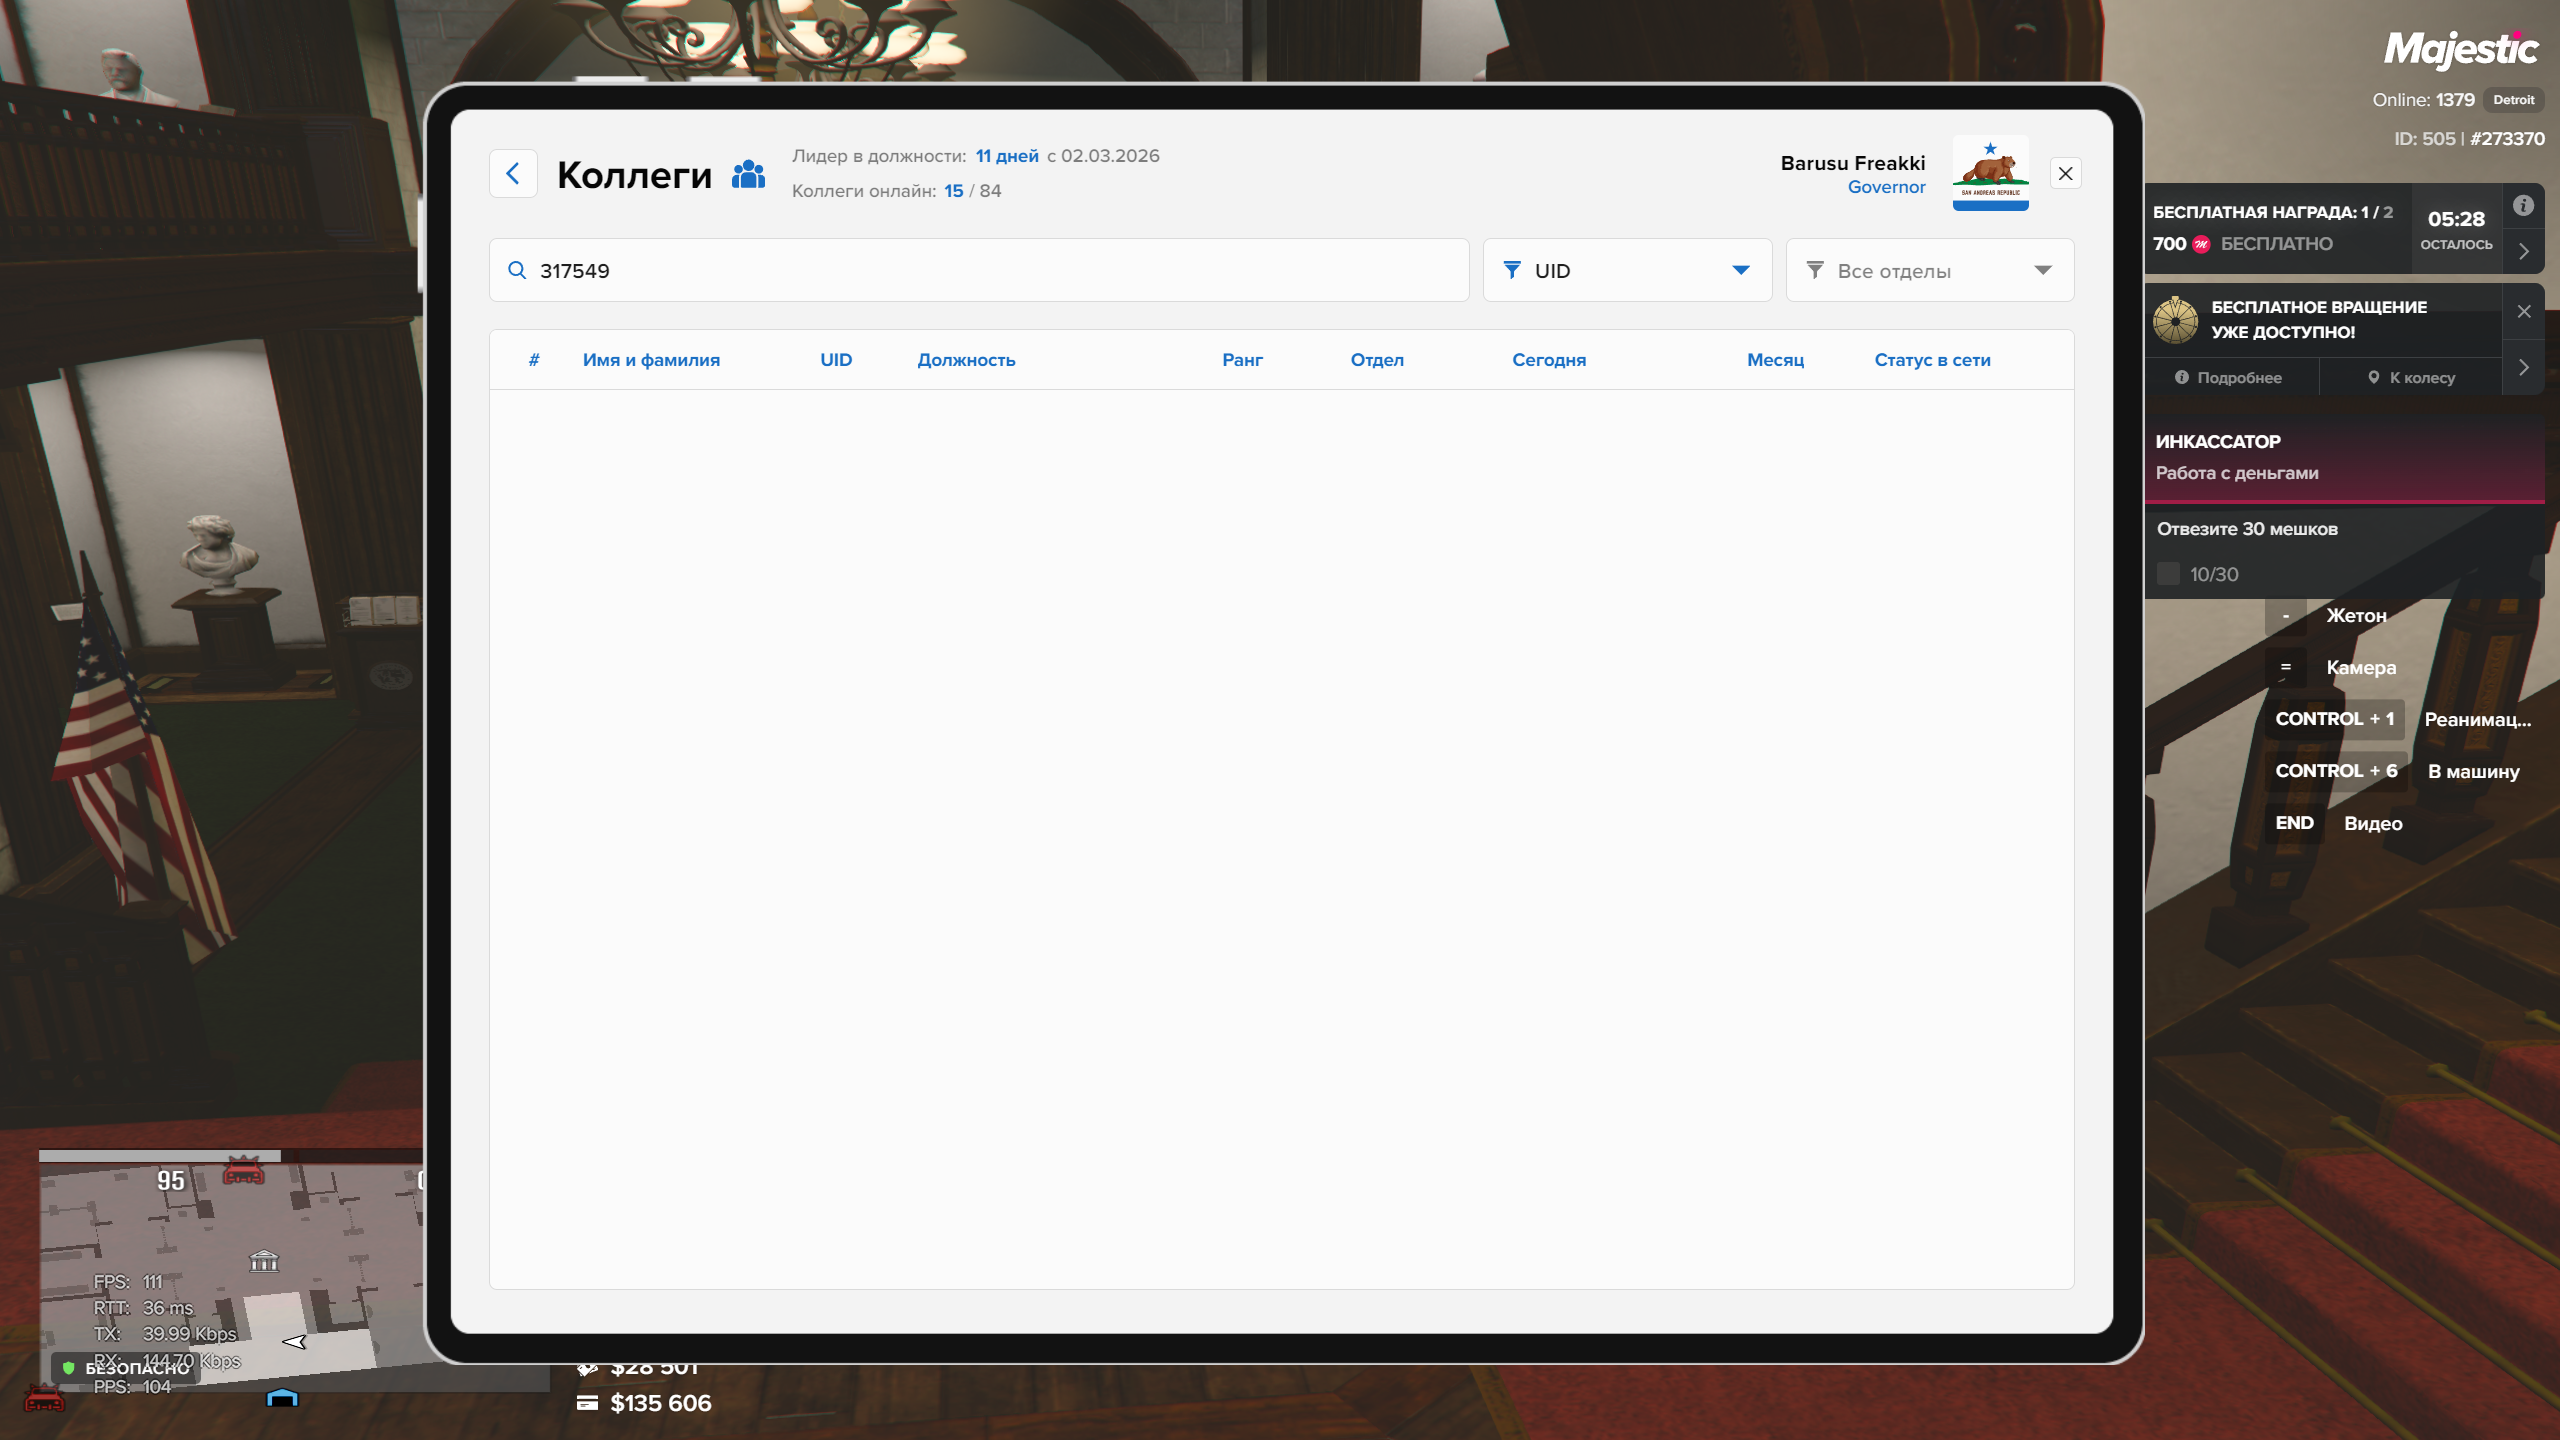Click the К колесу button
2560x1440 pixels.
[2411, 377]
